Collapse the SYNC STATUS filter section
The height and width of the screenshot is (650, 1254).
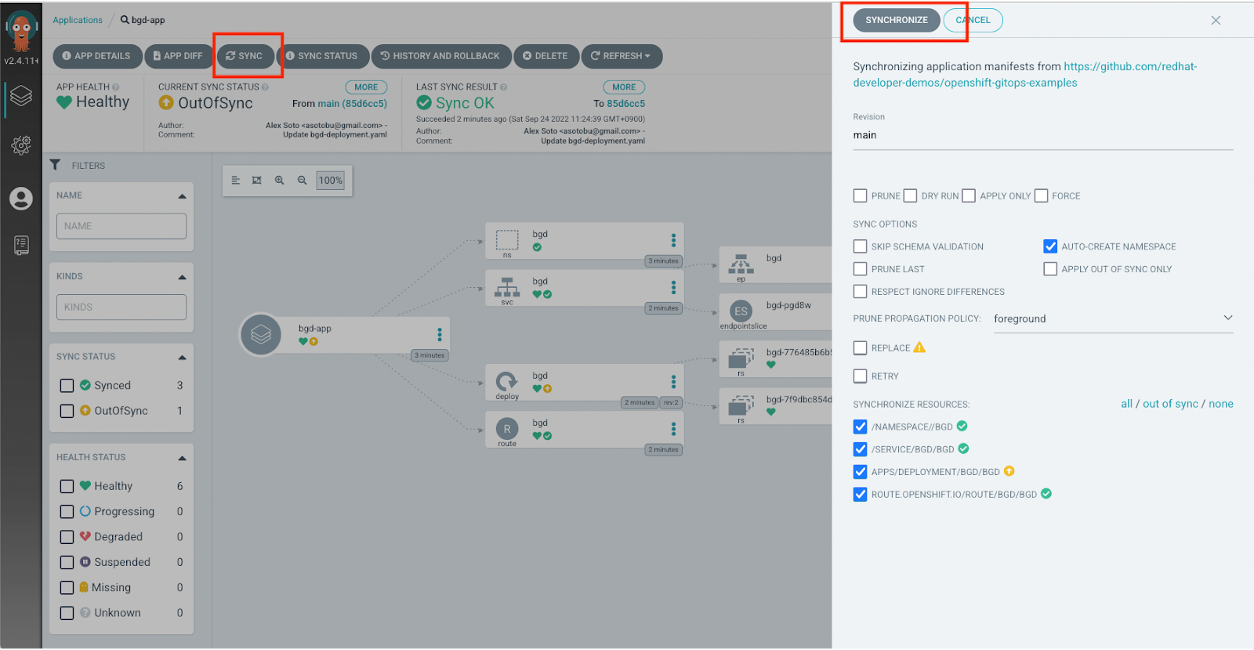pos(182,357)
